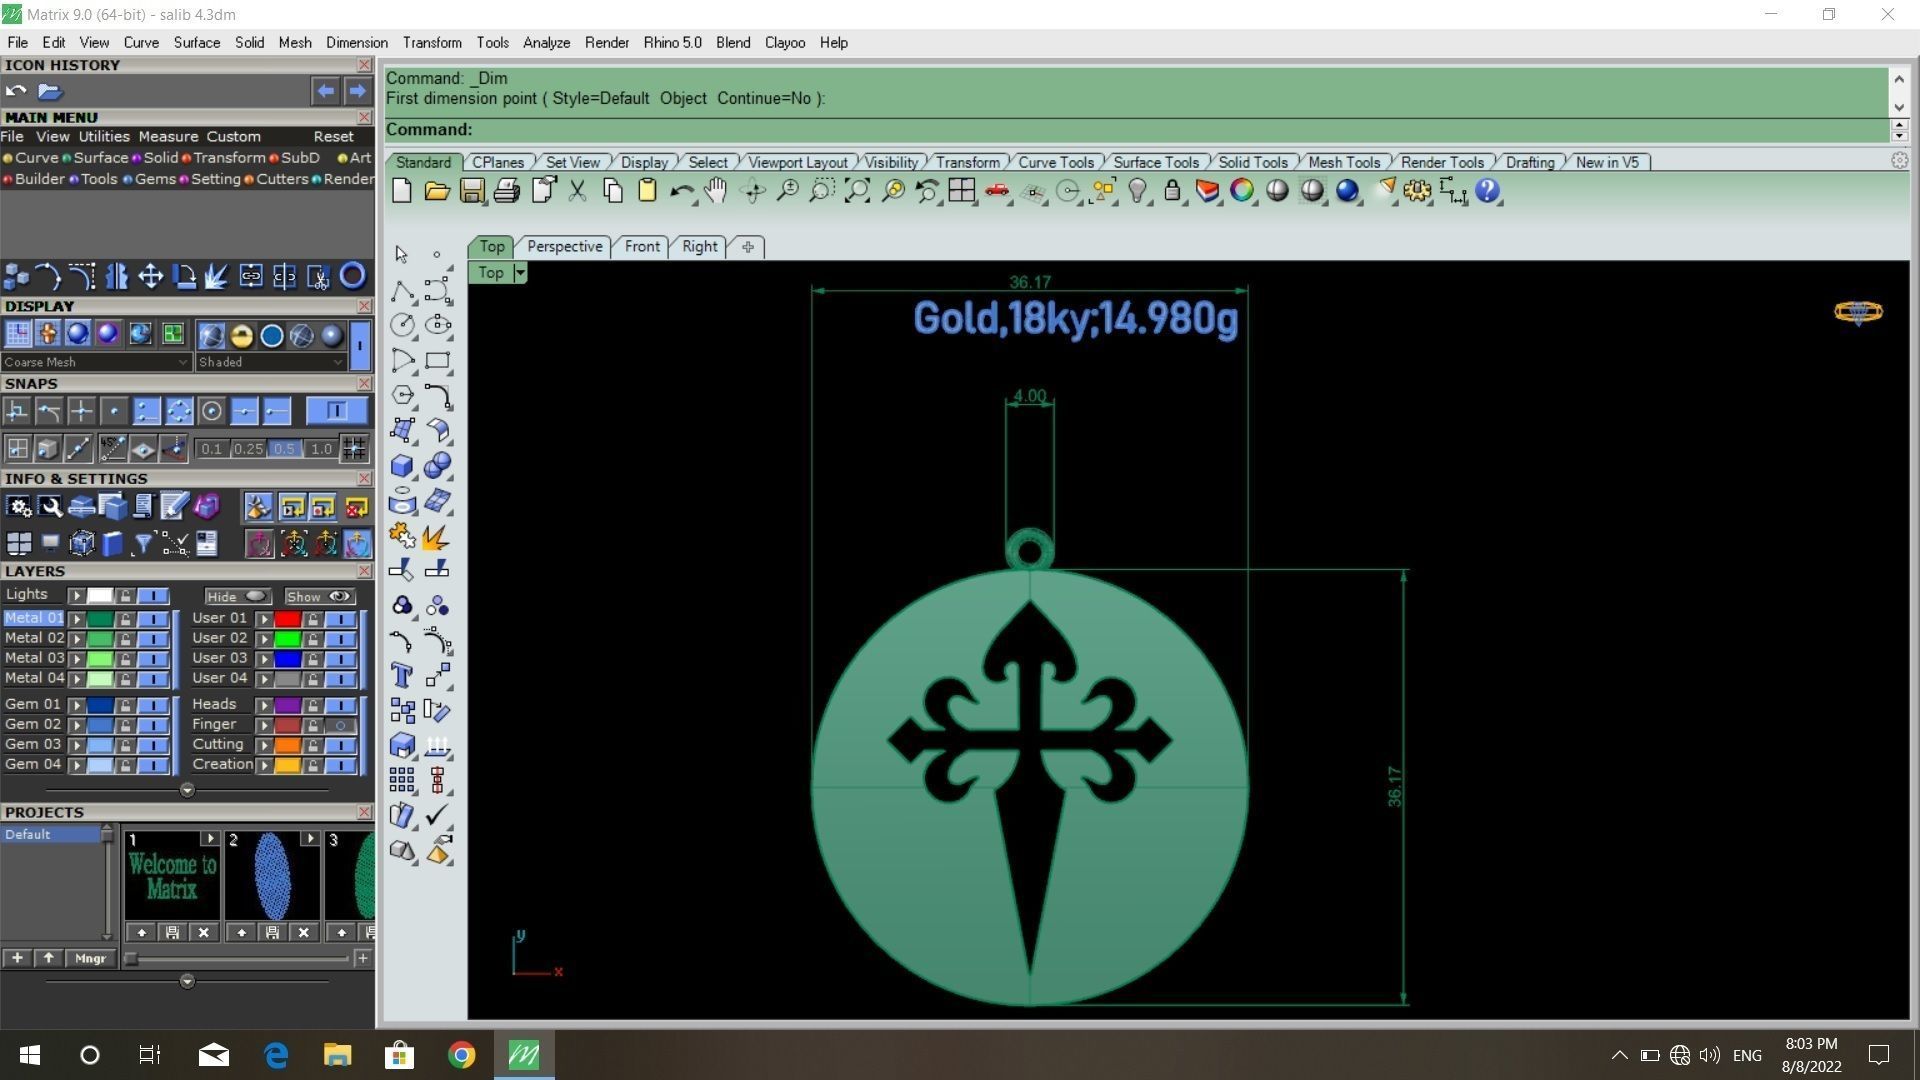
Task: Click the Creation layer yellow color swatch
Action: pyautogui.click(x=288, y=765)
